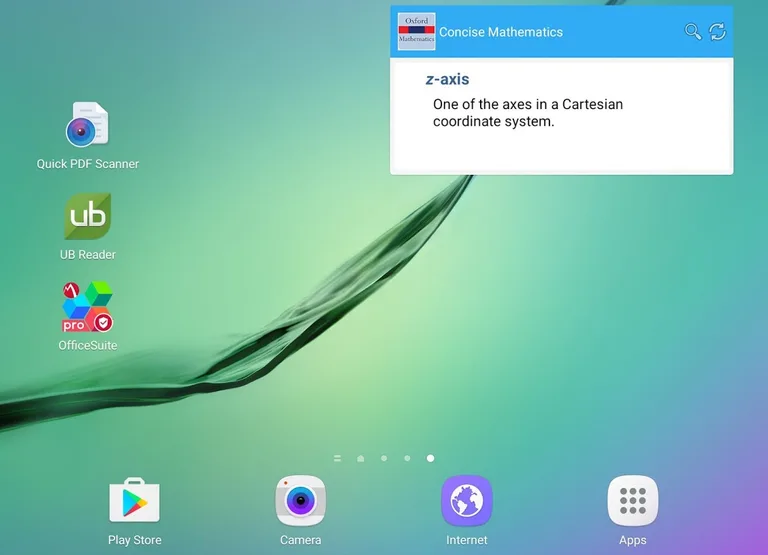Open the Quick PDF Scanner app
This screenshot has height=555, width=768.
(88, 126)
